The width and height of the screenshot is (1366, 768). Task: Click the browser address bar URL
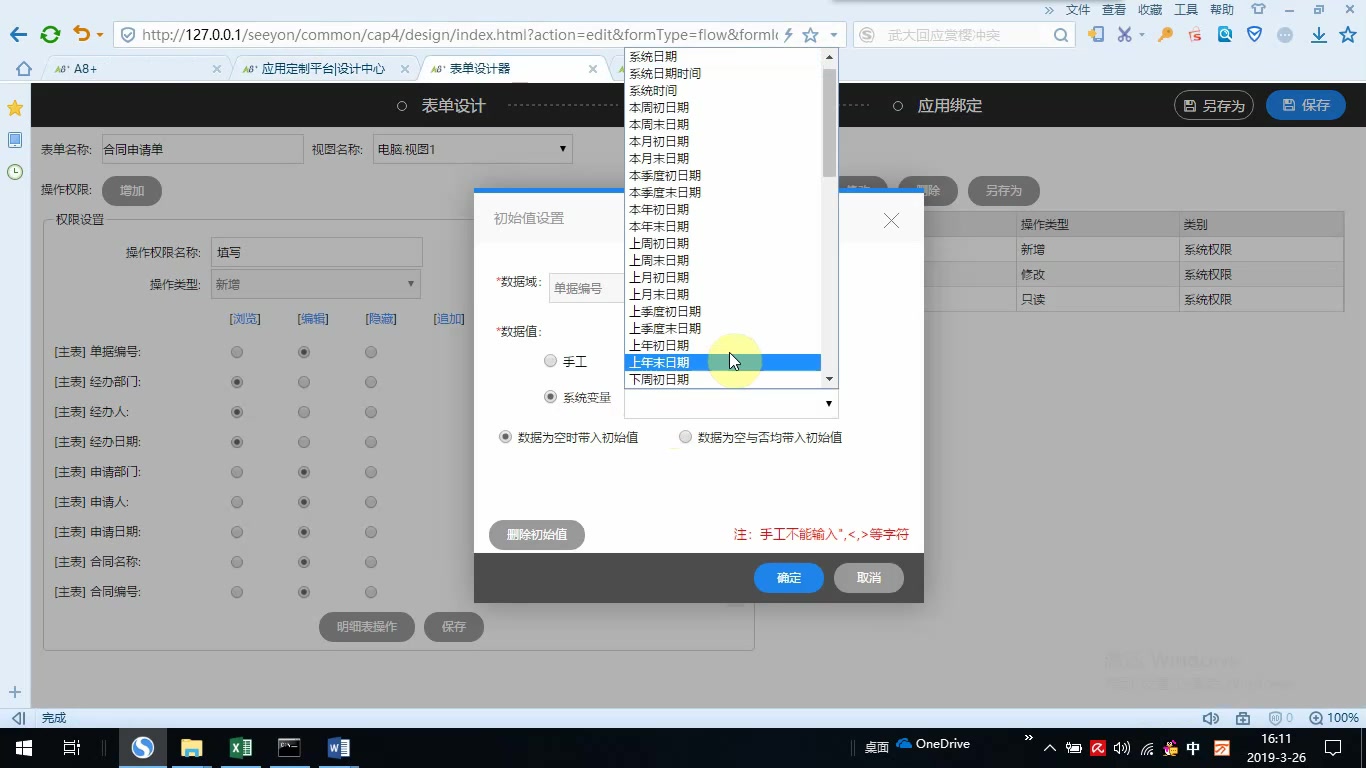click(460, 35)
